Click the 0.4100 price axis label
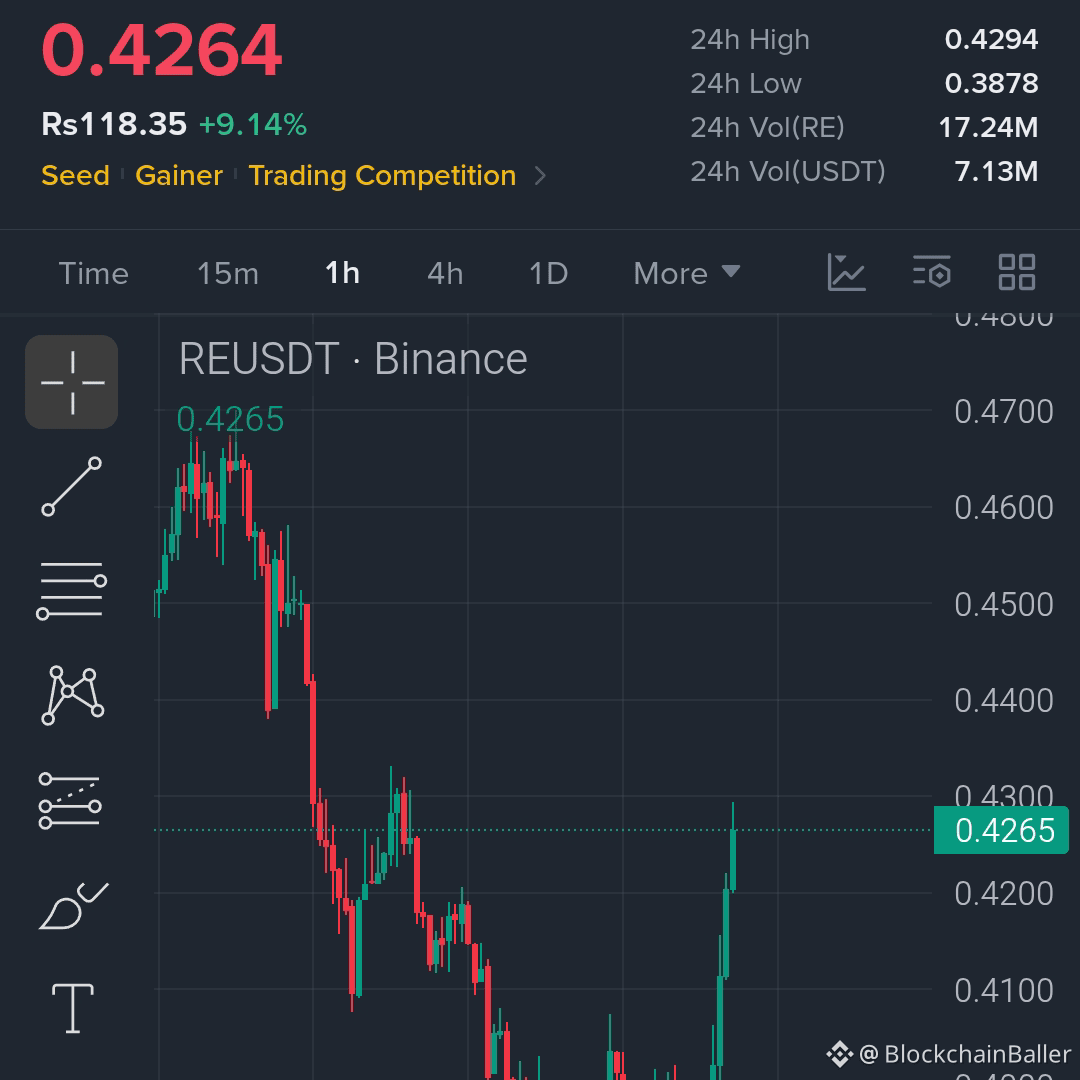This screenshot has height=1080, width=1080. pos(1004,990)
